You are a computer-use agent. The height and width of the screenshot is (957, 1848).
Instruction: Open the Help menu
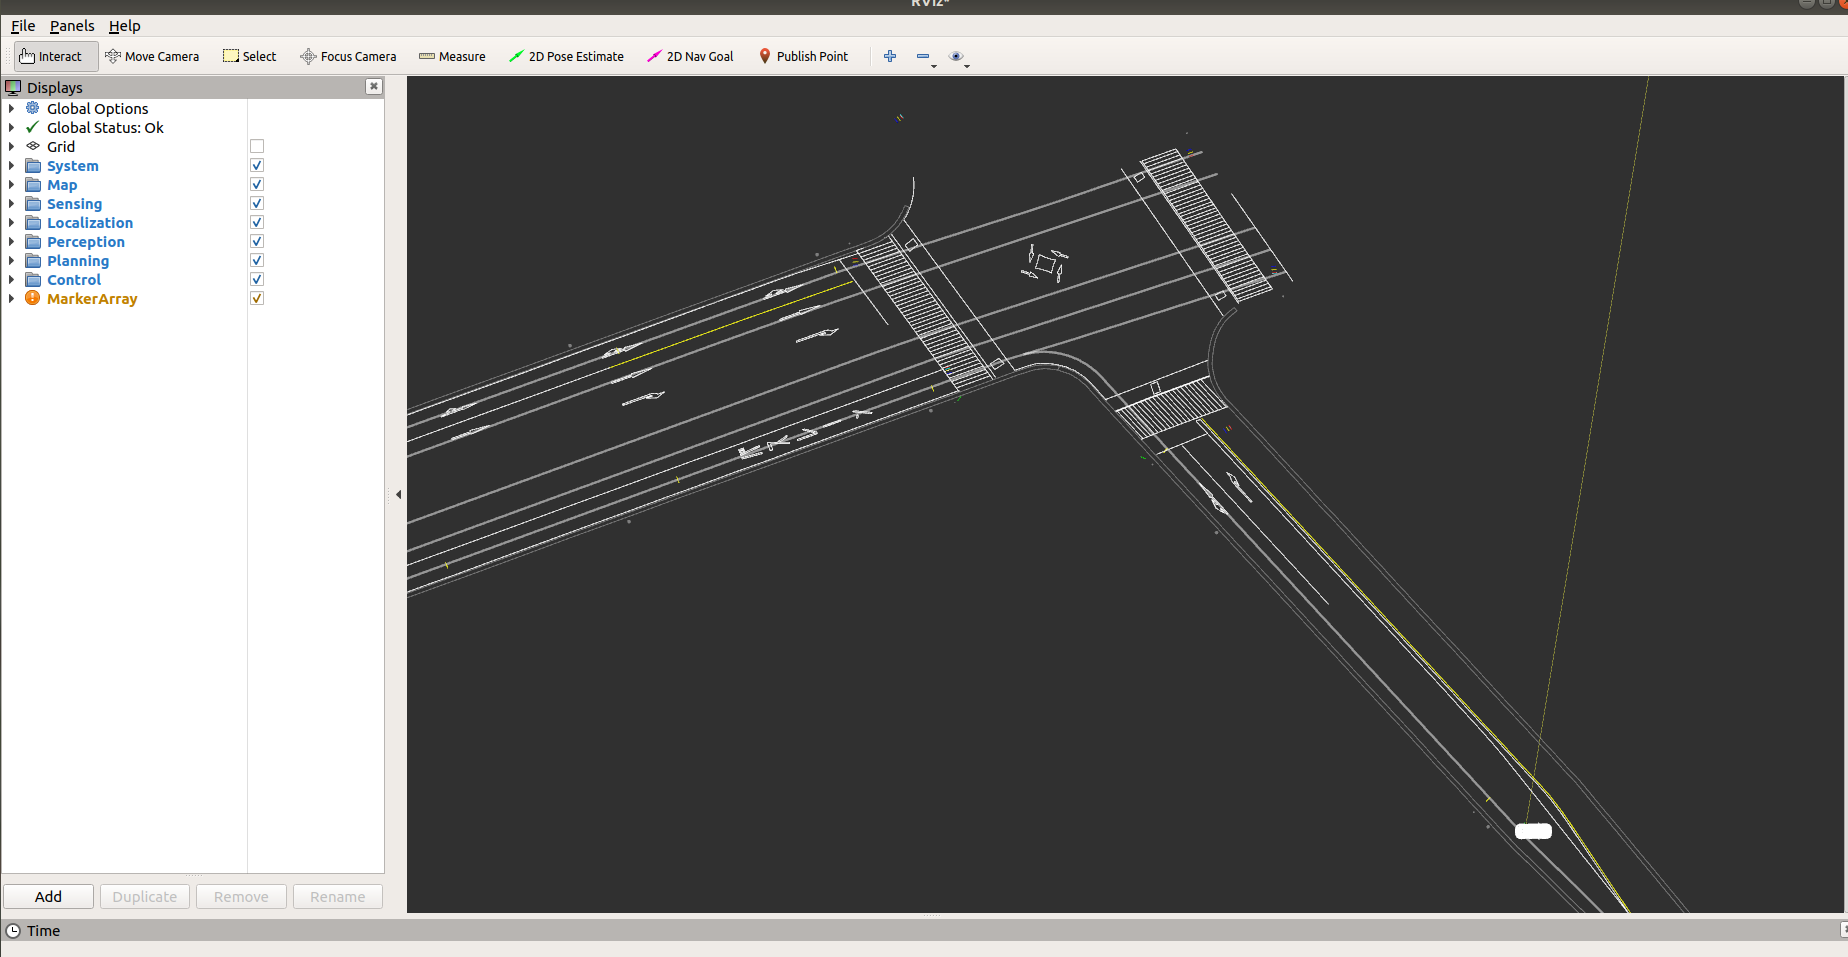(x=124, y=26)
